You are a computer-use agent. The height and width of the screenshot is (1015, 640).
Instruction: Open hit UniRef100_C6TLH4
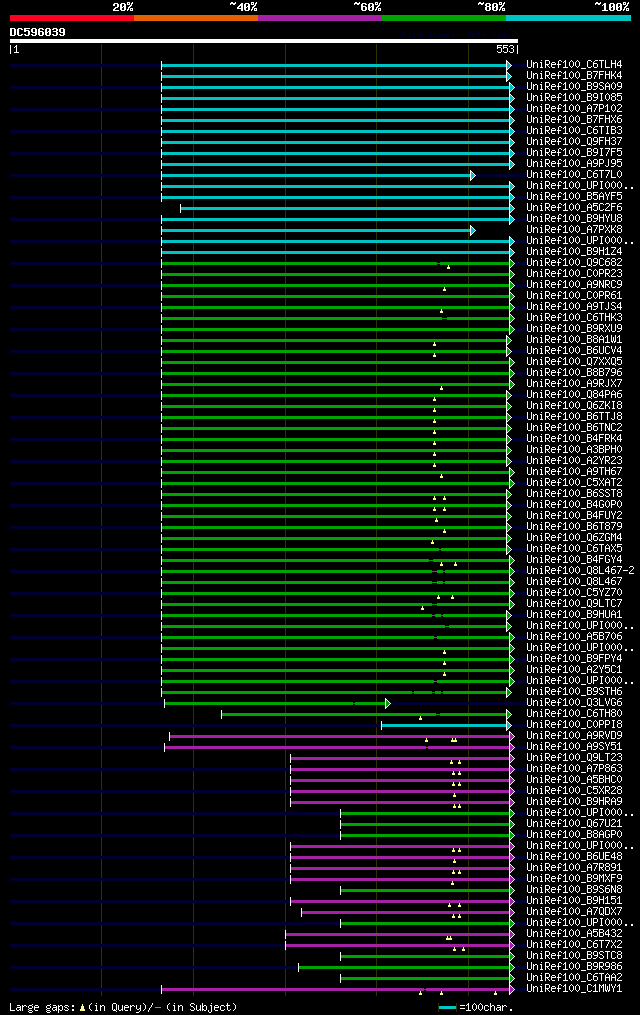pyautogui.click(x=574, y=65)
